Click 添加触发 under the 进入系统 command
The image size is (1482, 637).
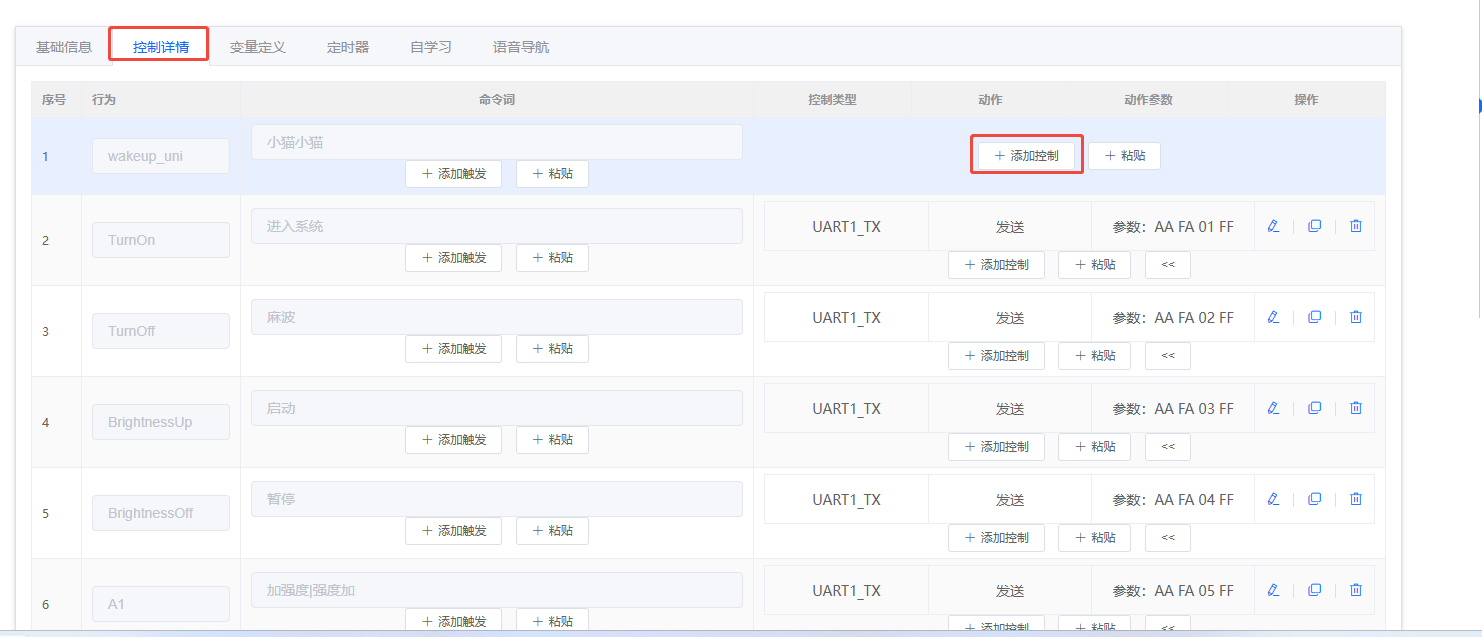pyautogui.click(x=453, y=258)
